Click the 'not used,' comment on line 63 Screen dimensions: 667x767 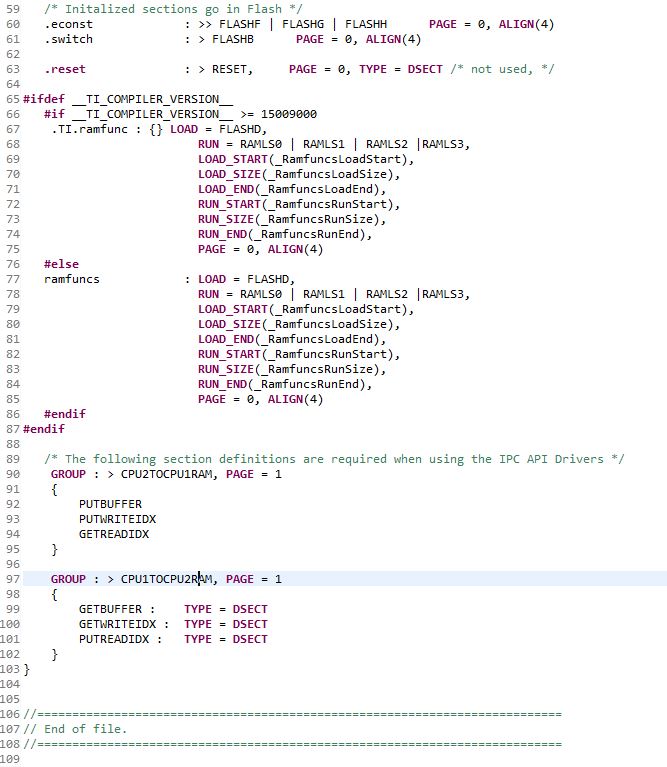click(x=502, y=69)
